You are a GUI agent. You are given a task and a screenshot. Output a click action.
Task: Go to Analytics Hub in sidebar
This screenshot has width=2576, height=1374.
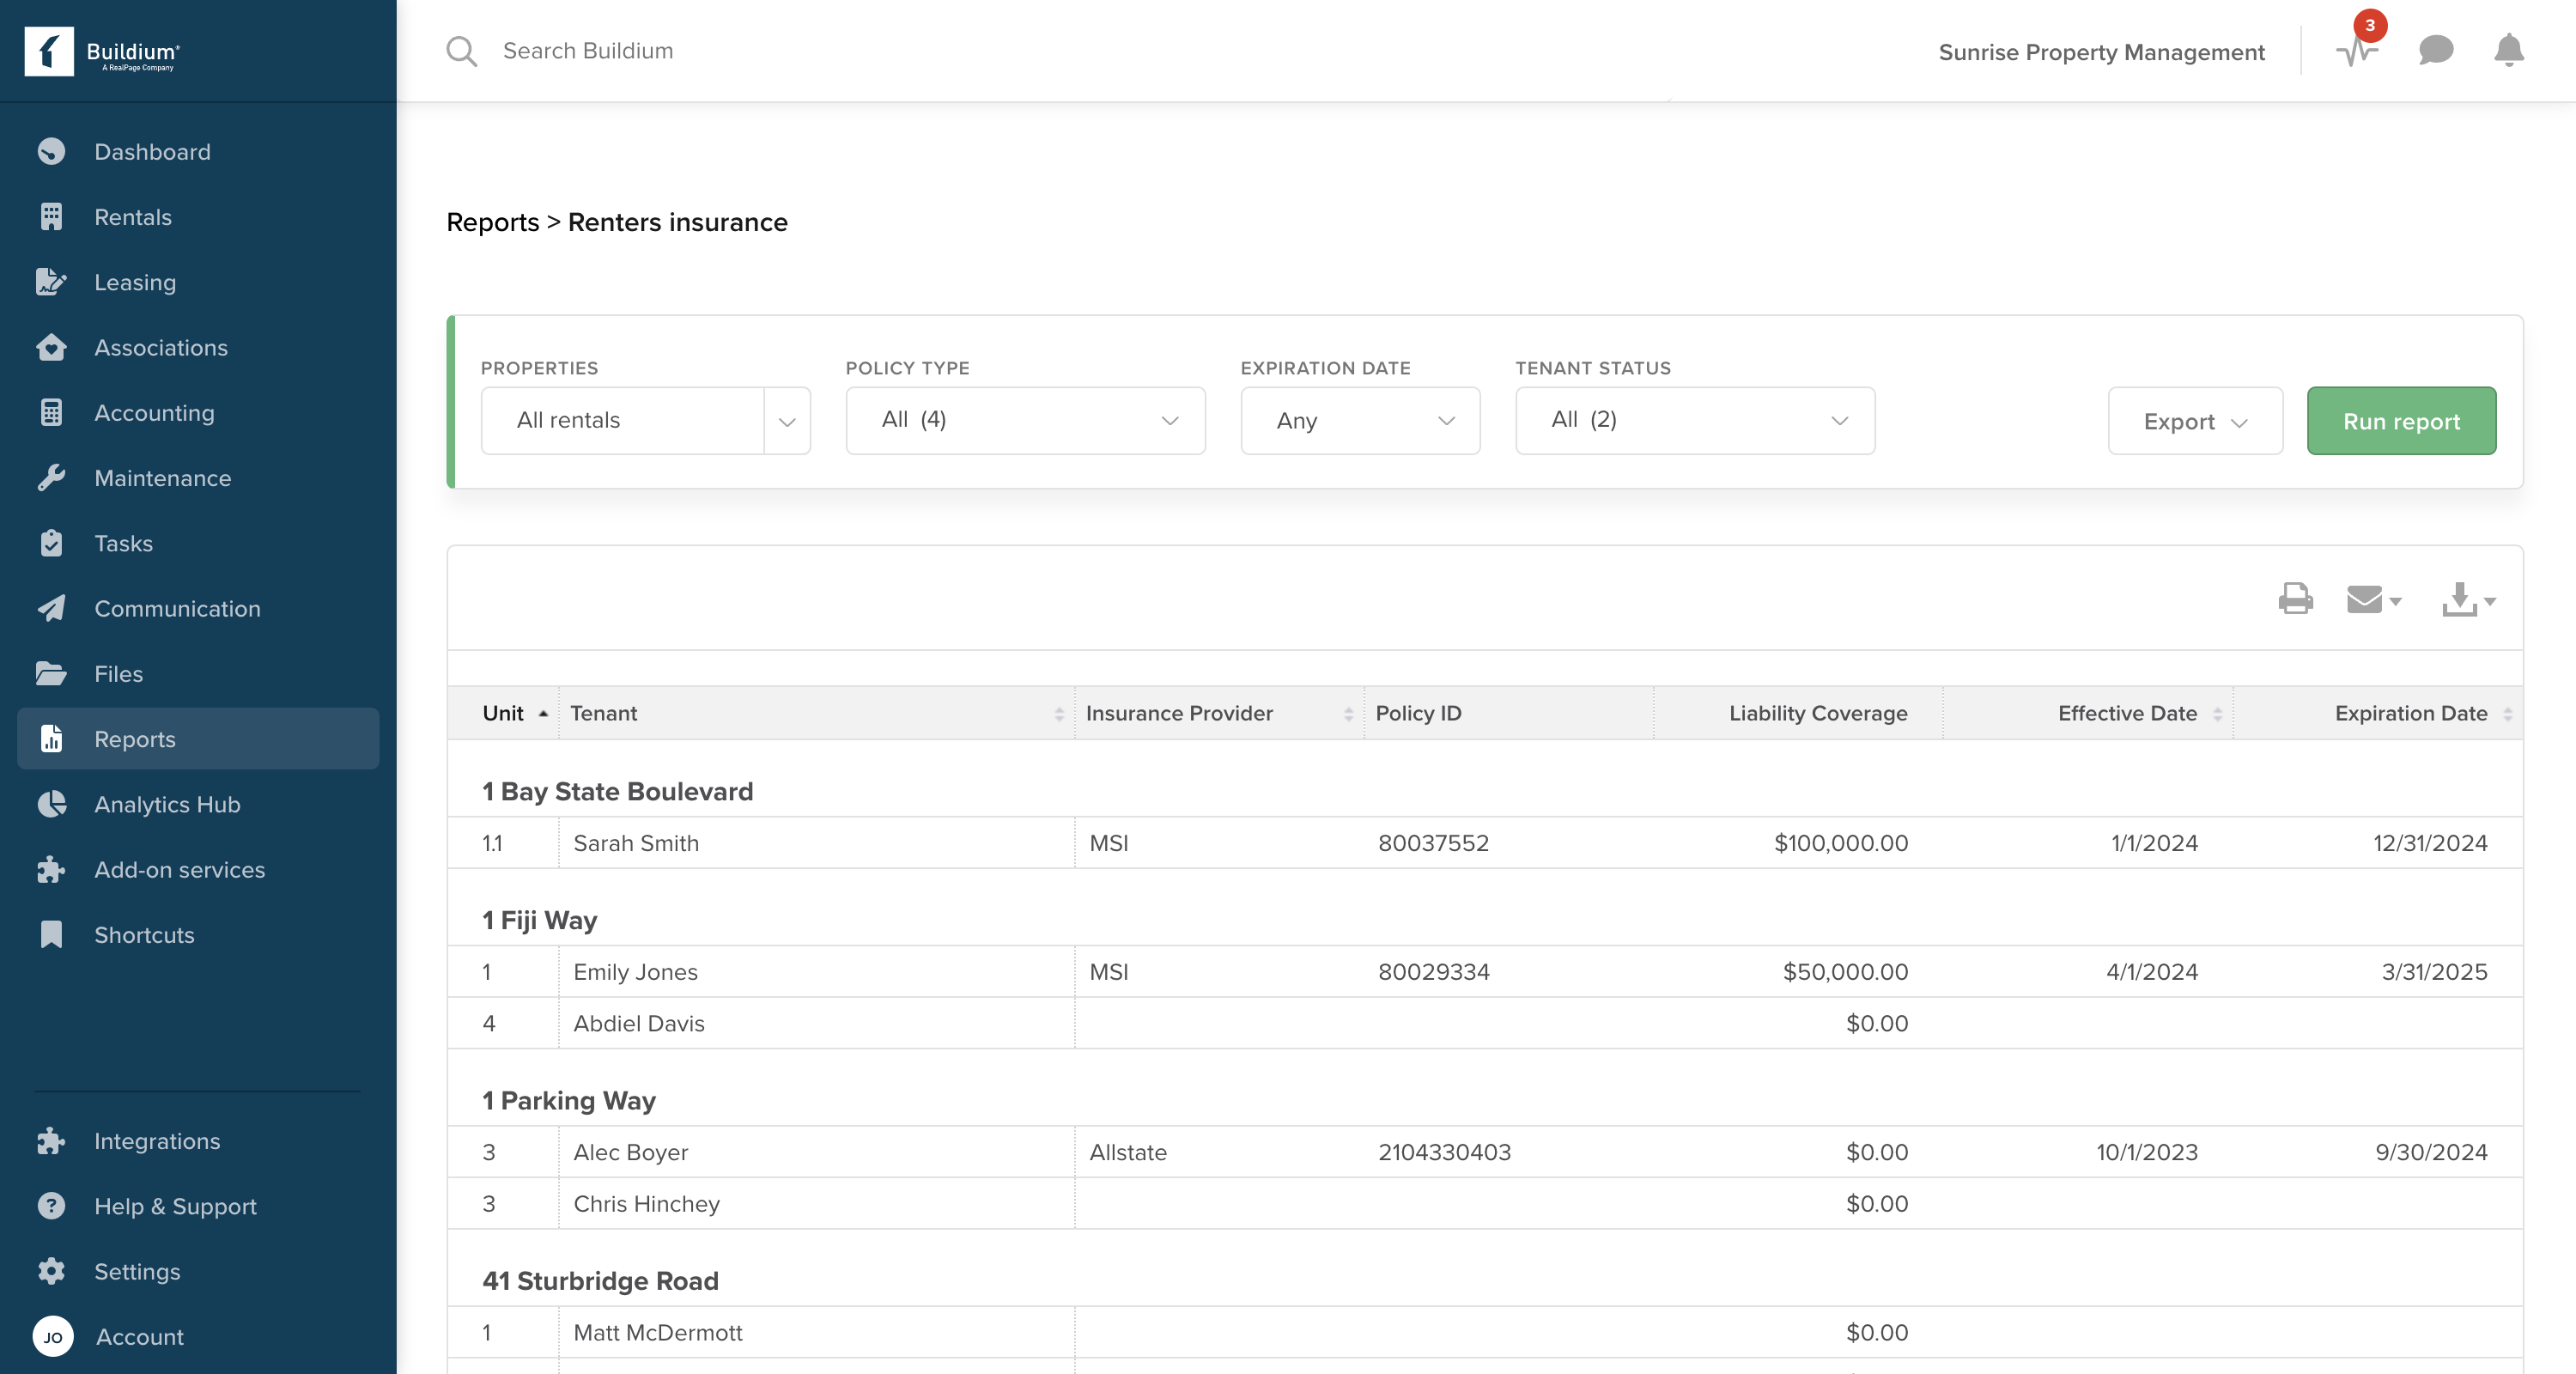(x=167, y=804)
